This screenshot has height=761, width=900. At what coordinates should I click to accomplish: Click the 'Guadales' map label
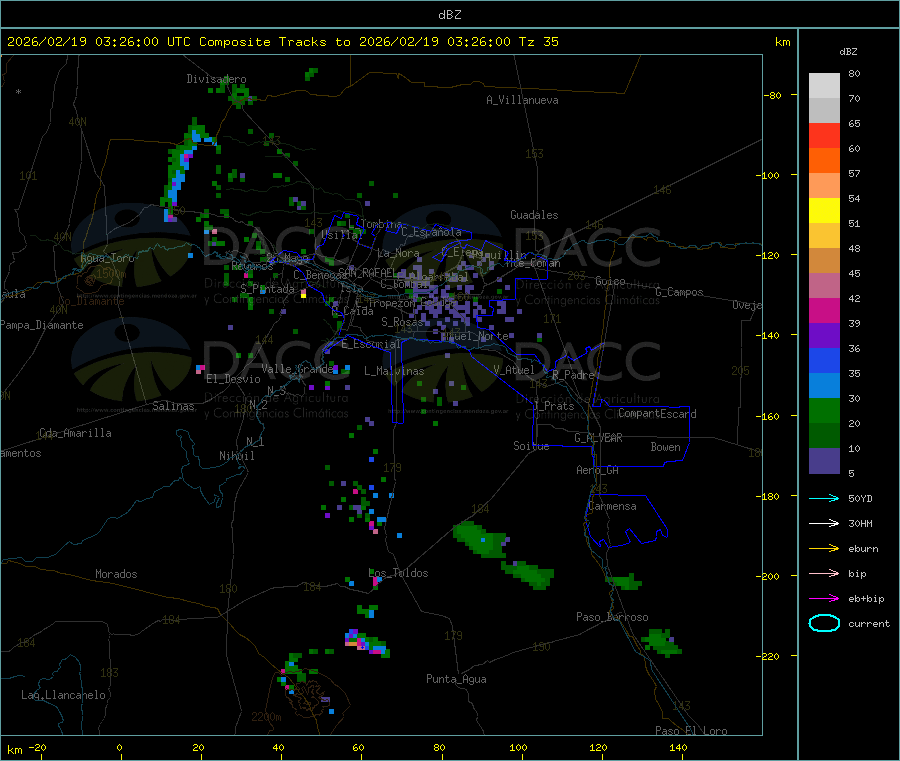click(x=534, y=215)
